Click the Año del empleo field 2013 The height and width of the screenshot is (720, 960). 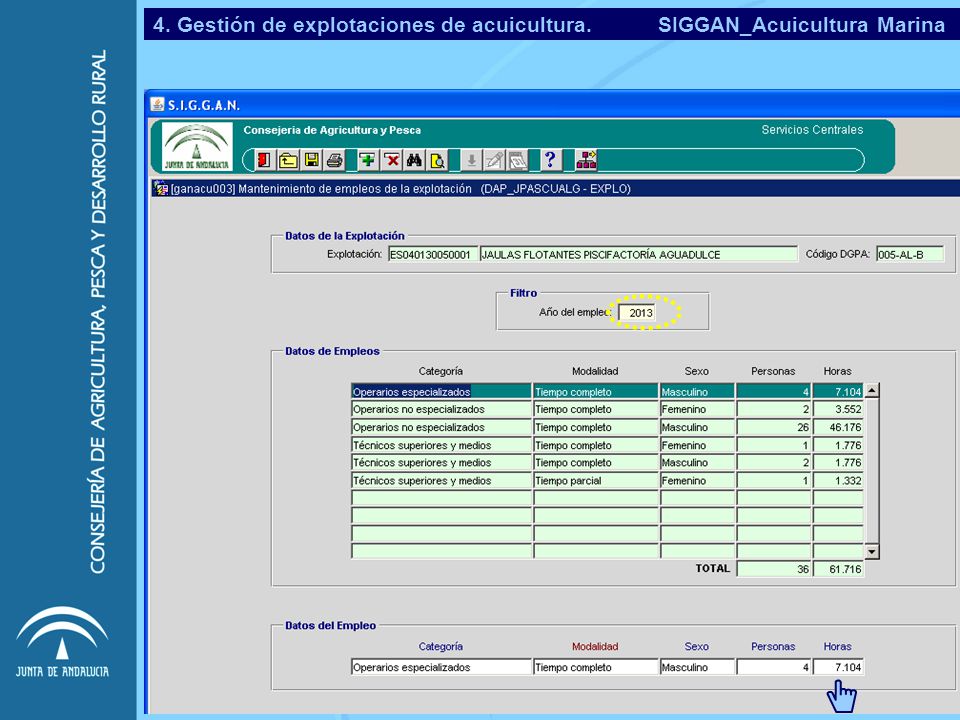point(637,313)
